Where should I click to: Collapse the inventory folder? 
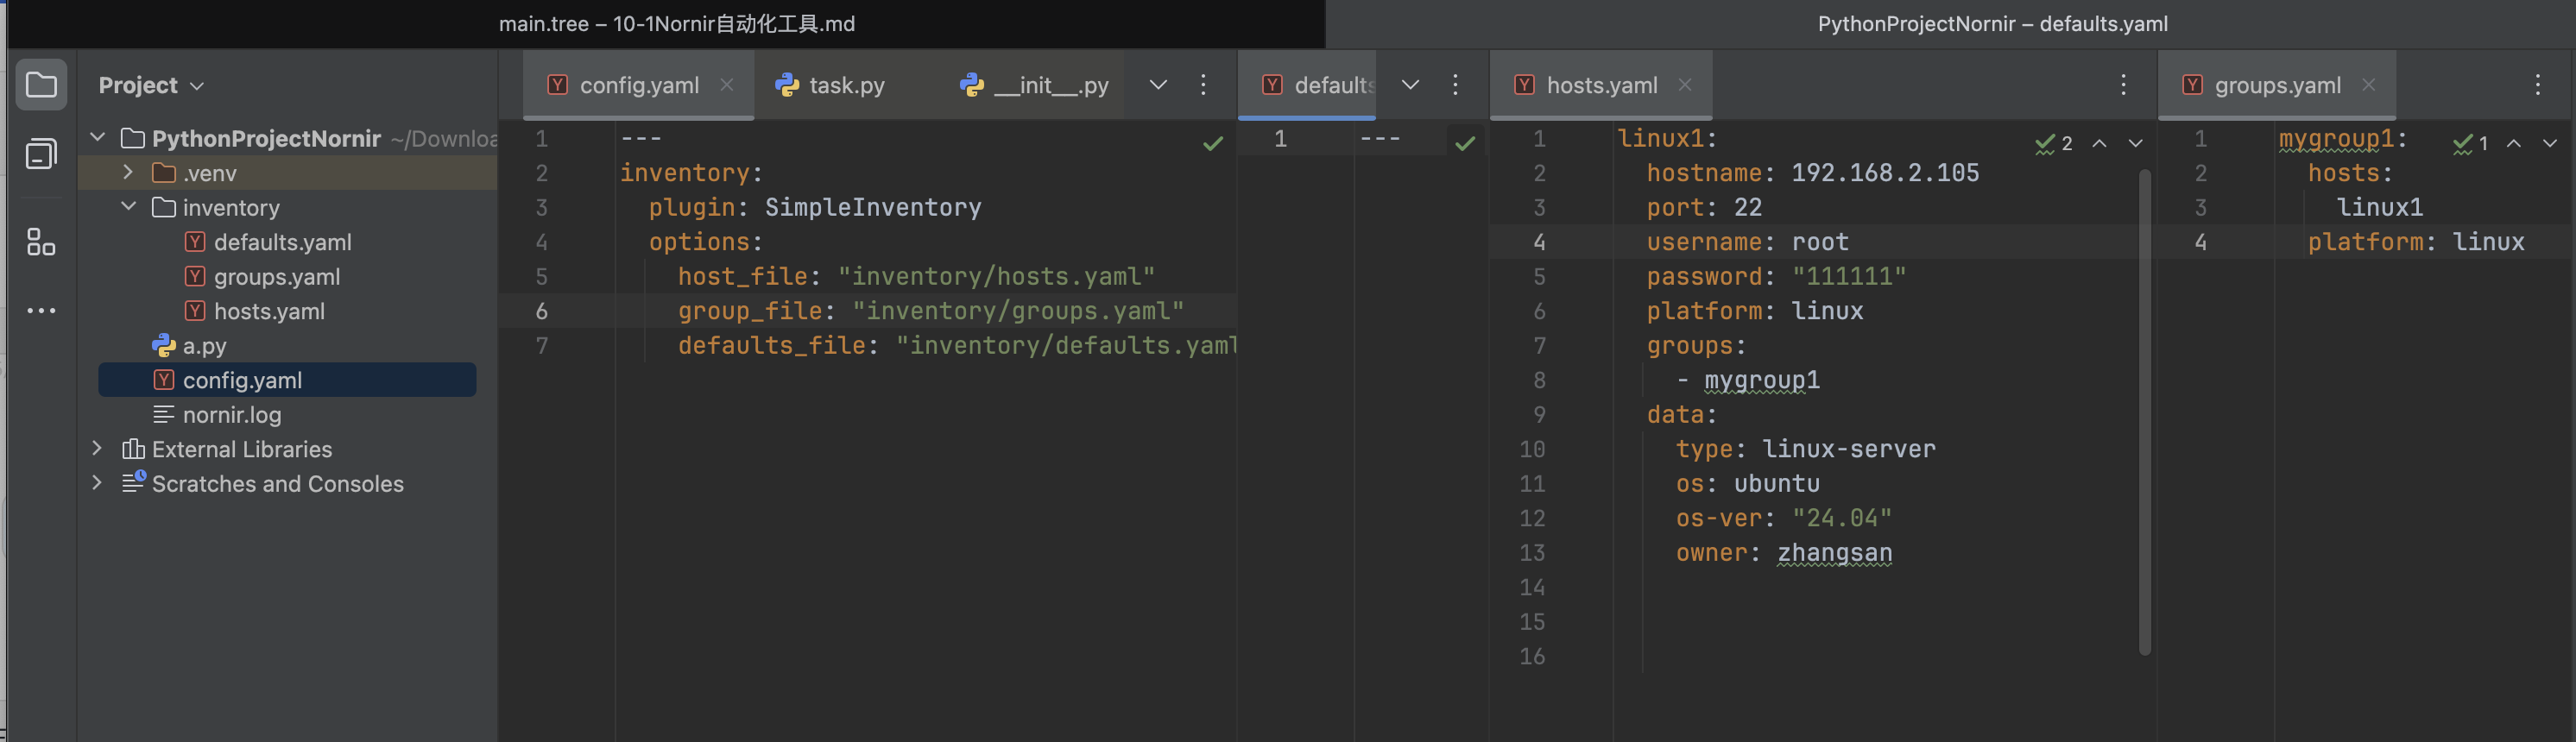(128, 207)
